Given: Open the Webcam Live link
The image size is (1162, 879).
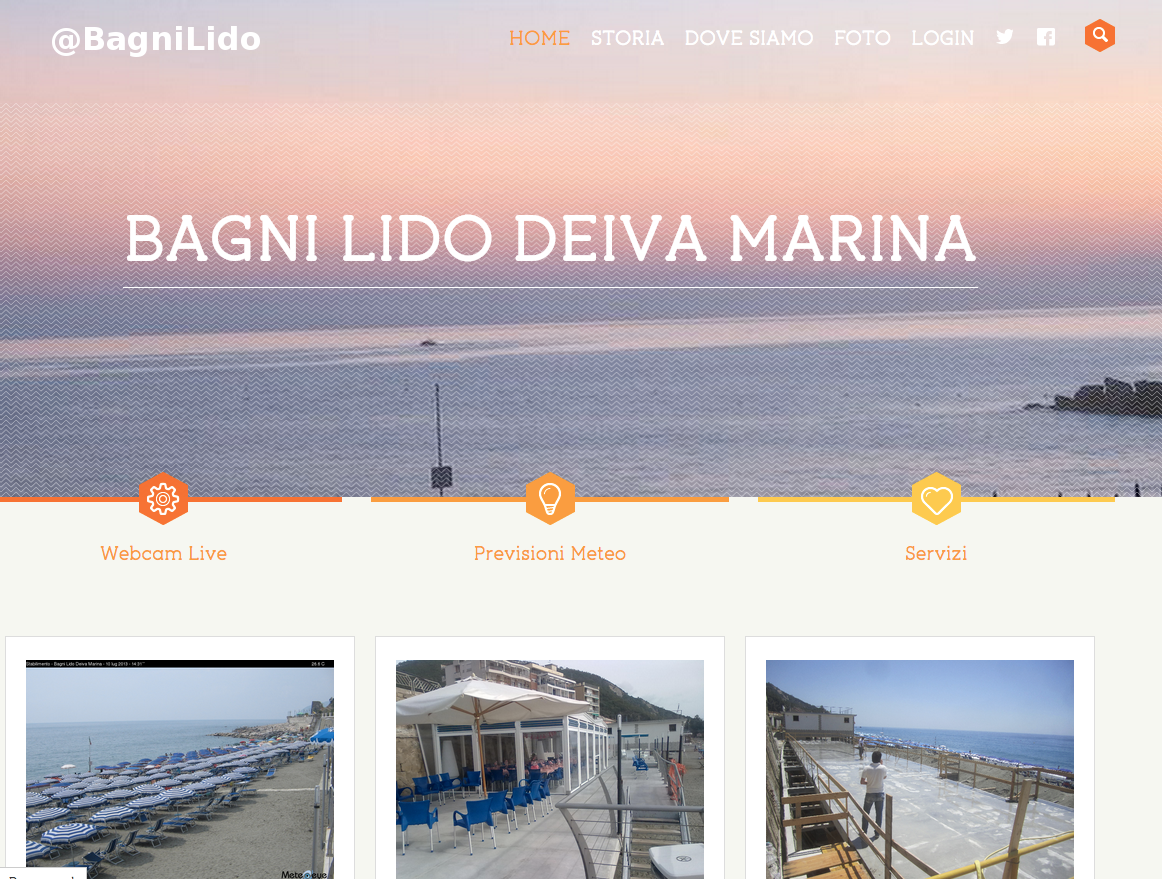Looking at the screenshot, I should [x=164, y=554].
